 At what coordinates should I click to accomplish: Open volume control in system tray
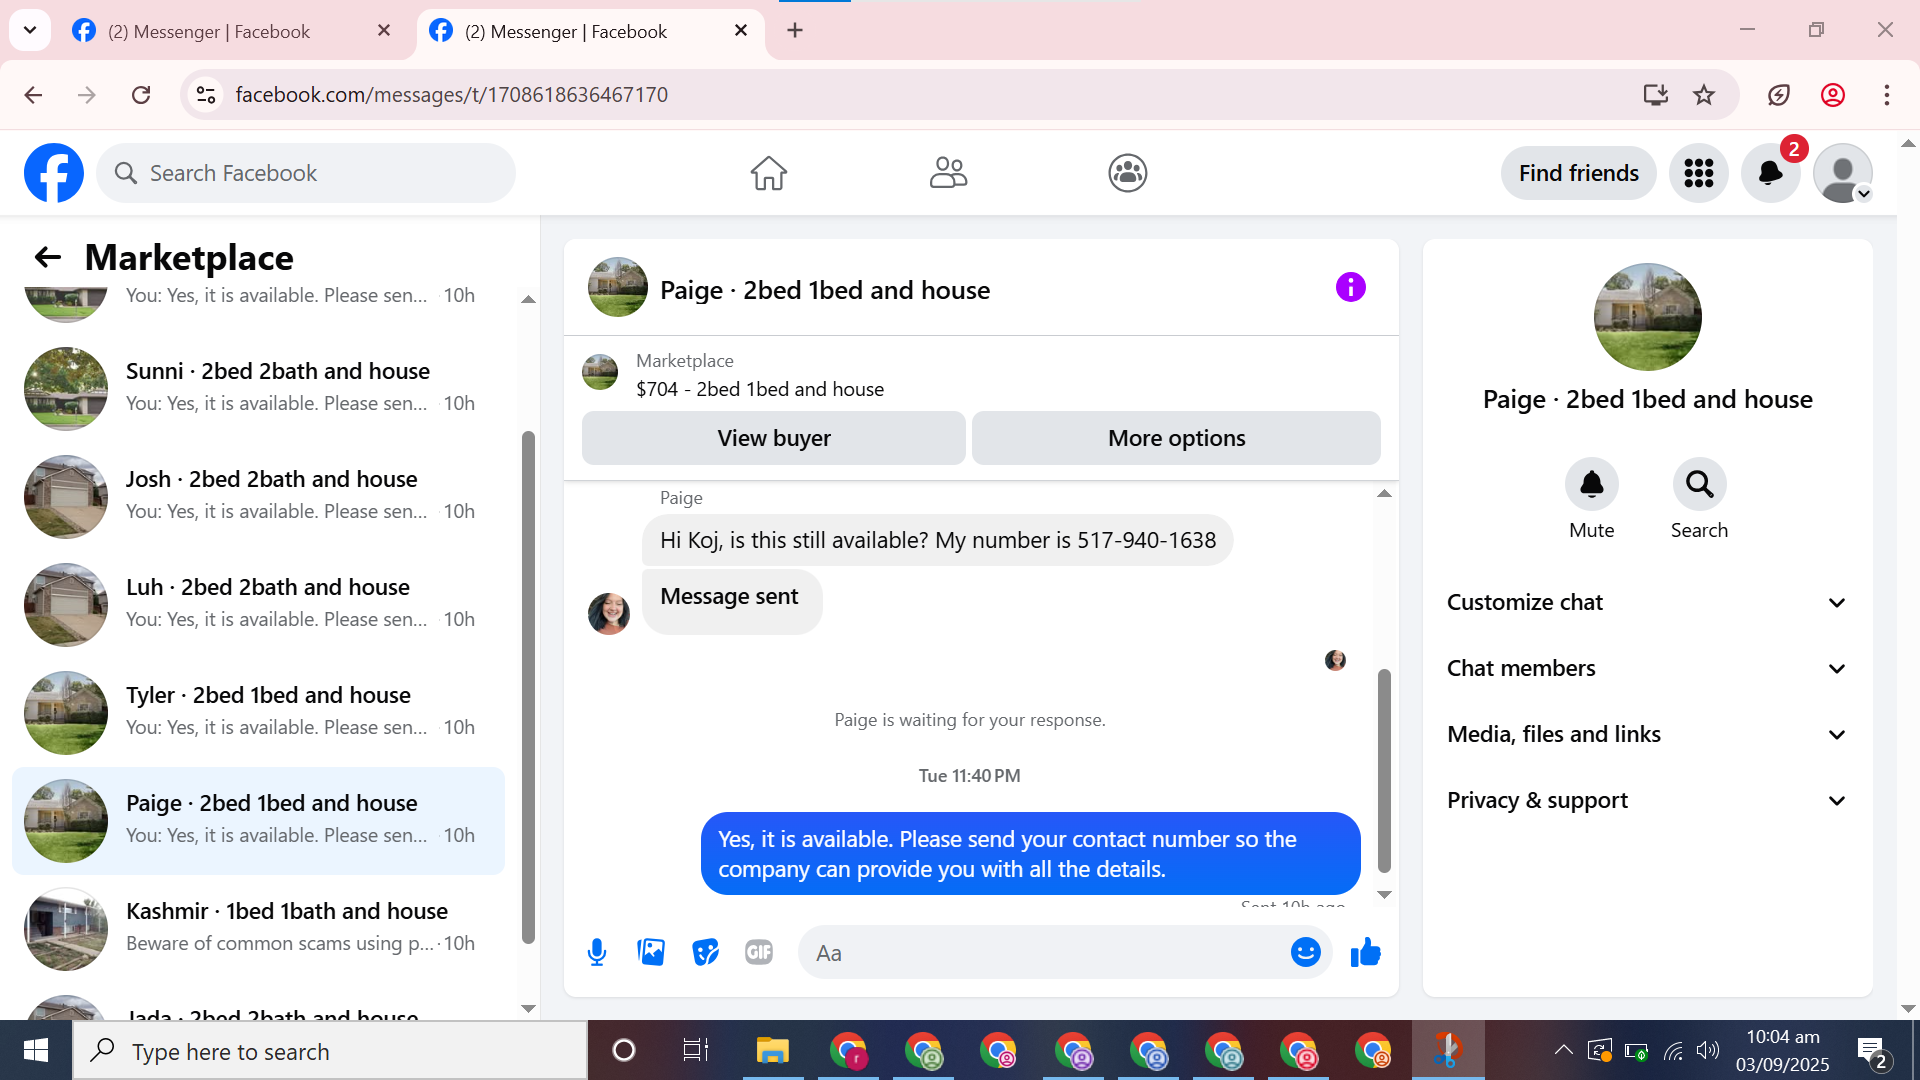[x=1708, y=1050]
